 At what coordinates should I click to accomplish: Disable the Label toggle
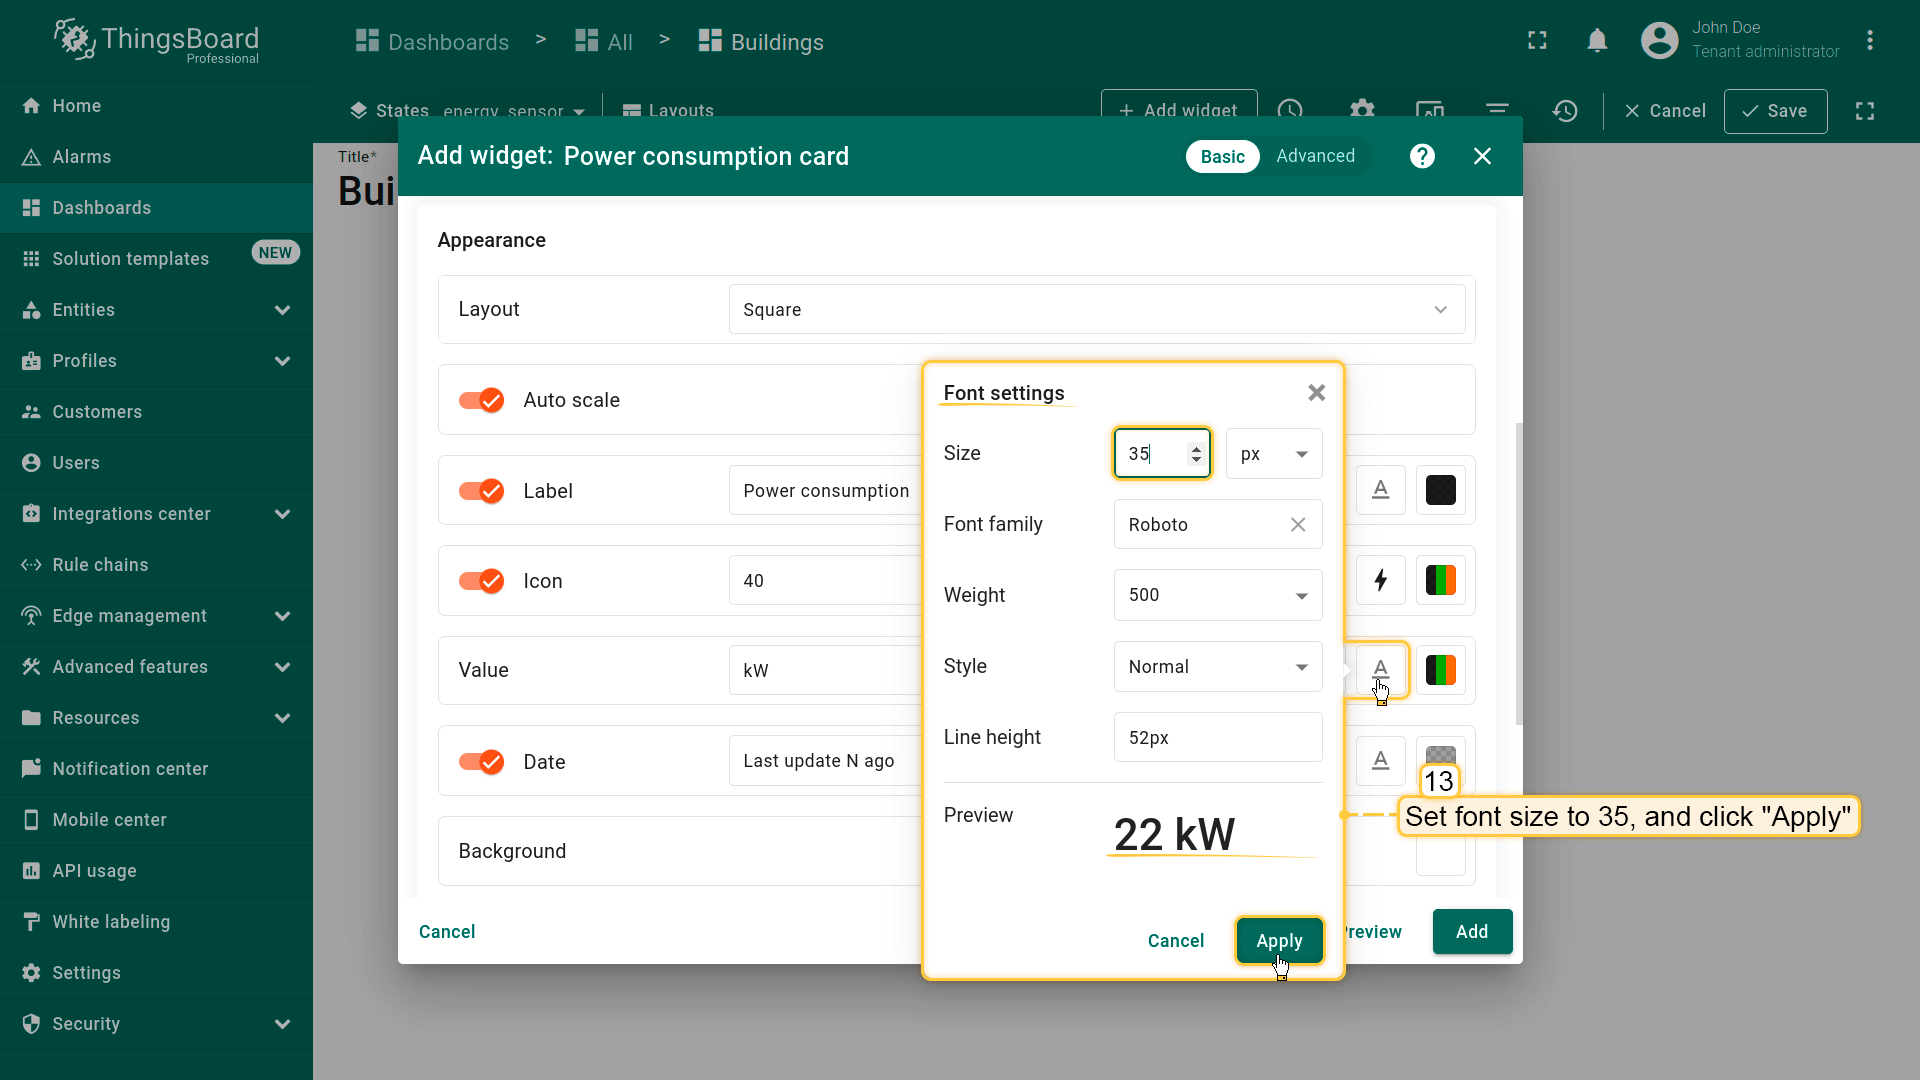(481, 491)
